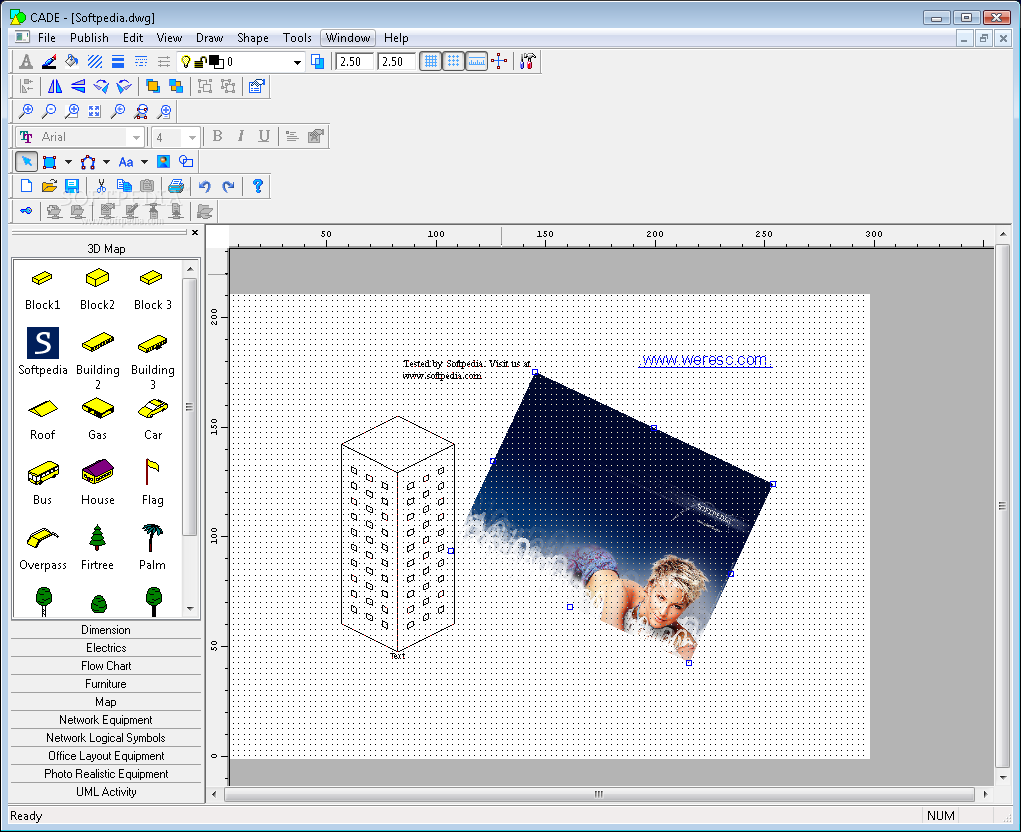Image resolution: width=1021 pixels, height=832 pixels.
Task: Open the Furniture stencil category
Action: tap(106, 684)
